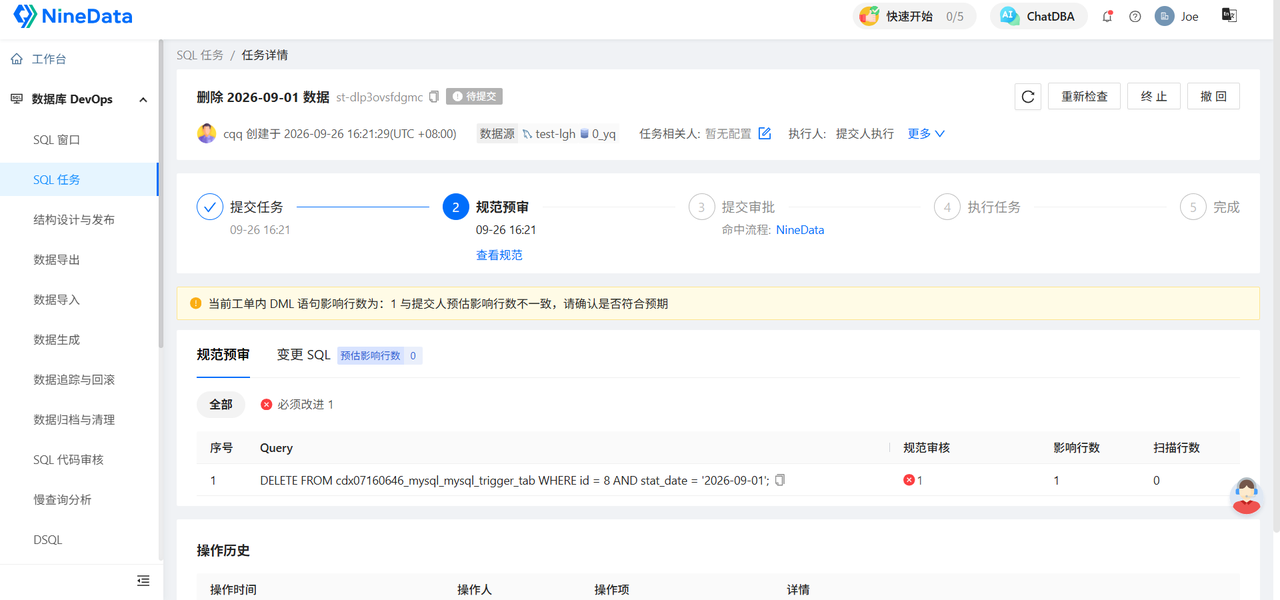Image resolution: width=1280 pixels, height=600 pixels.
Task: Collapse the sidebar menu
Action: 143,580
